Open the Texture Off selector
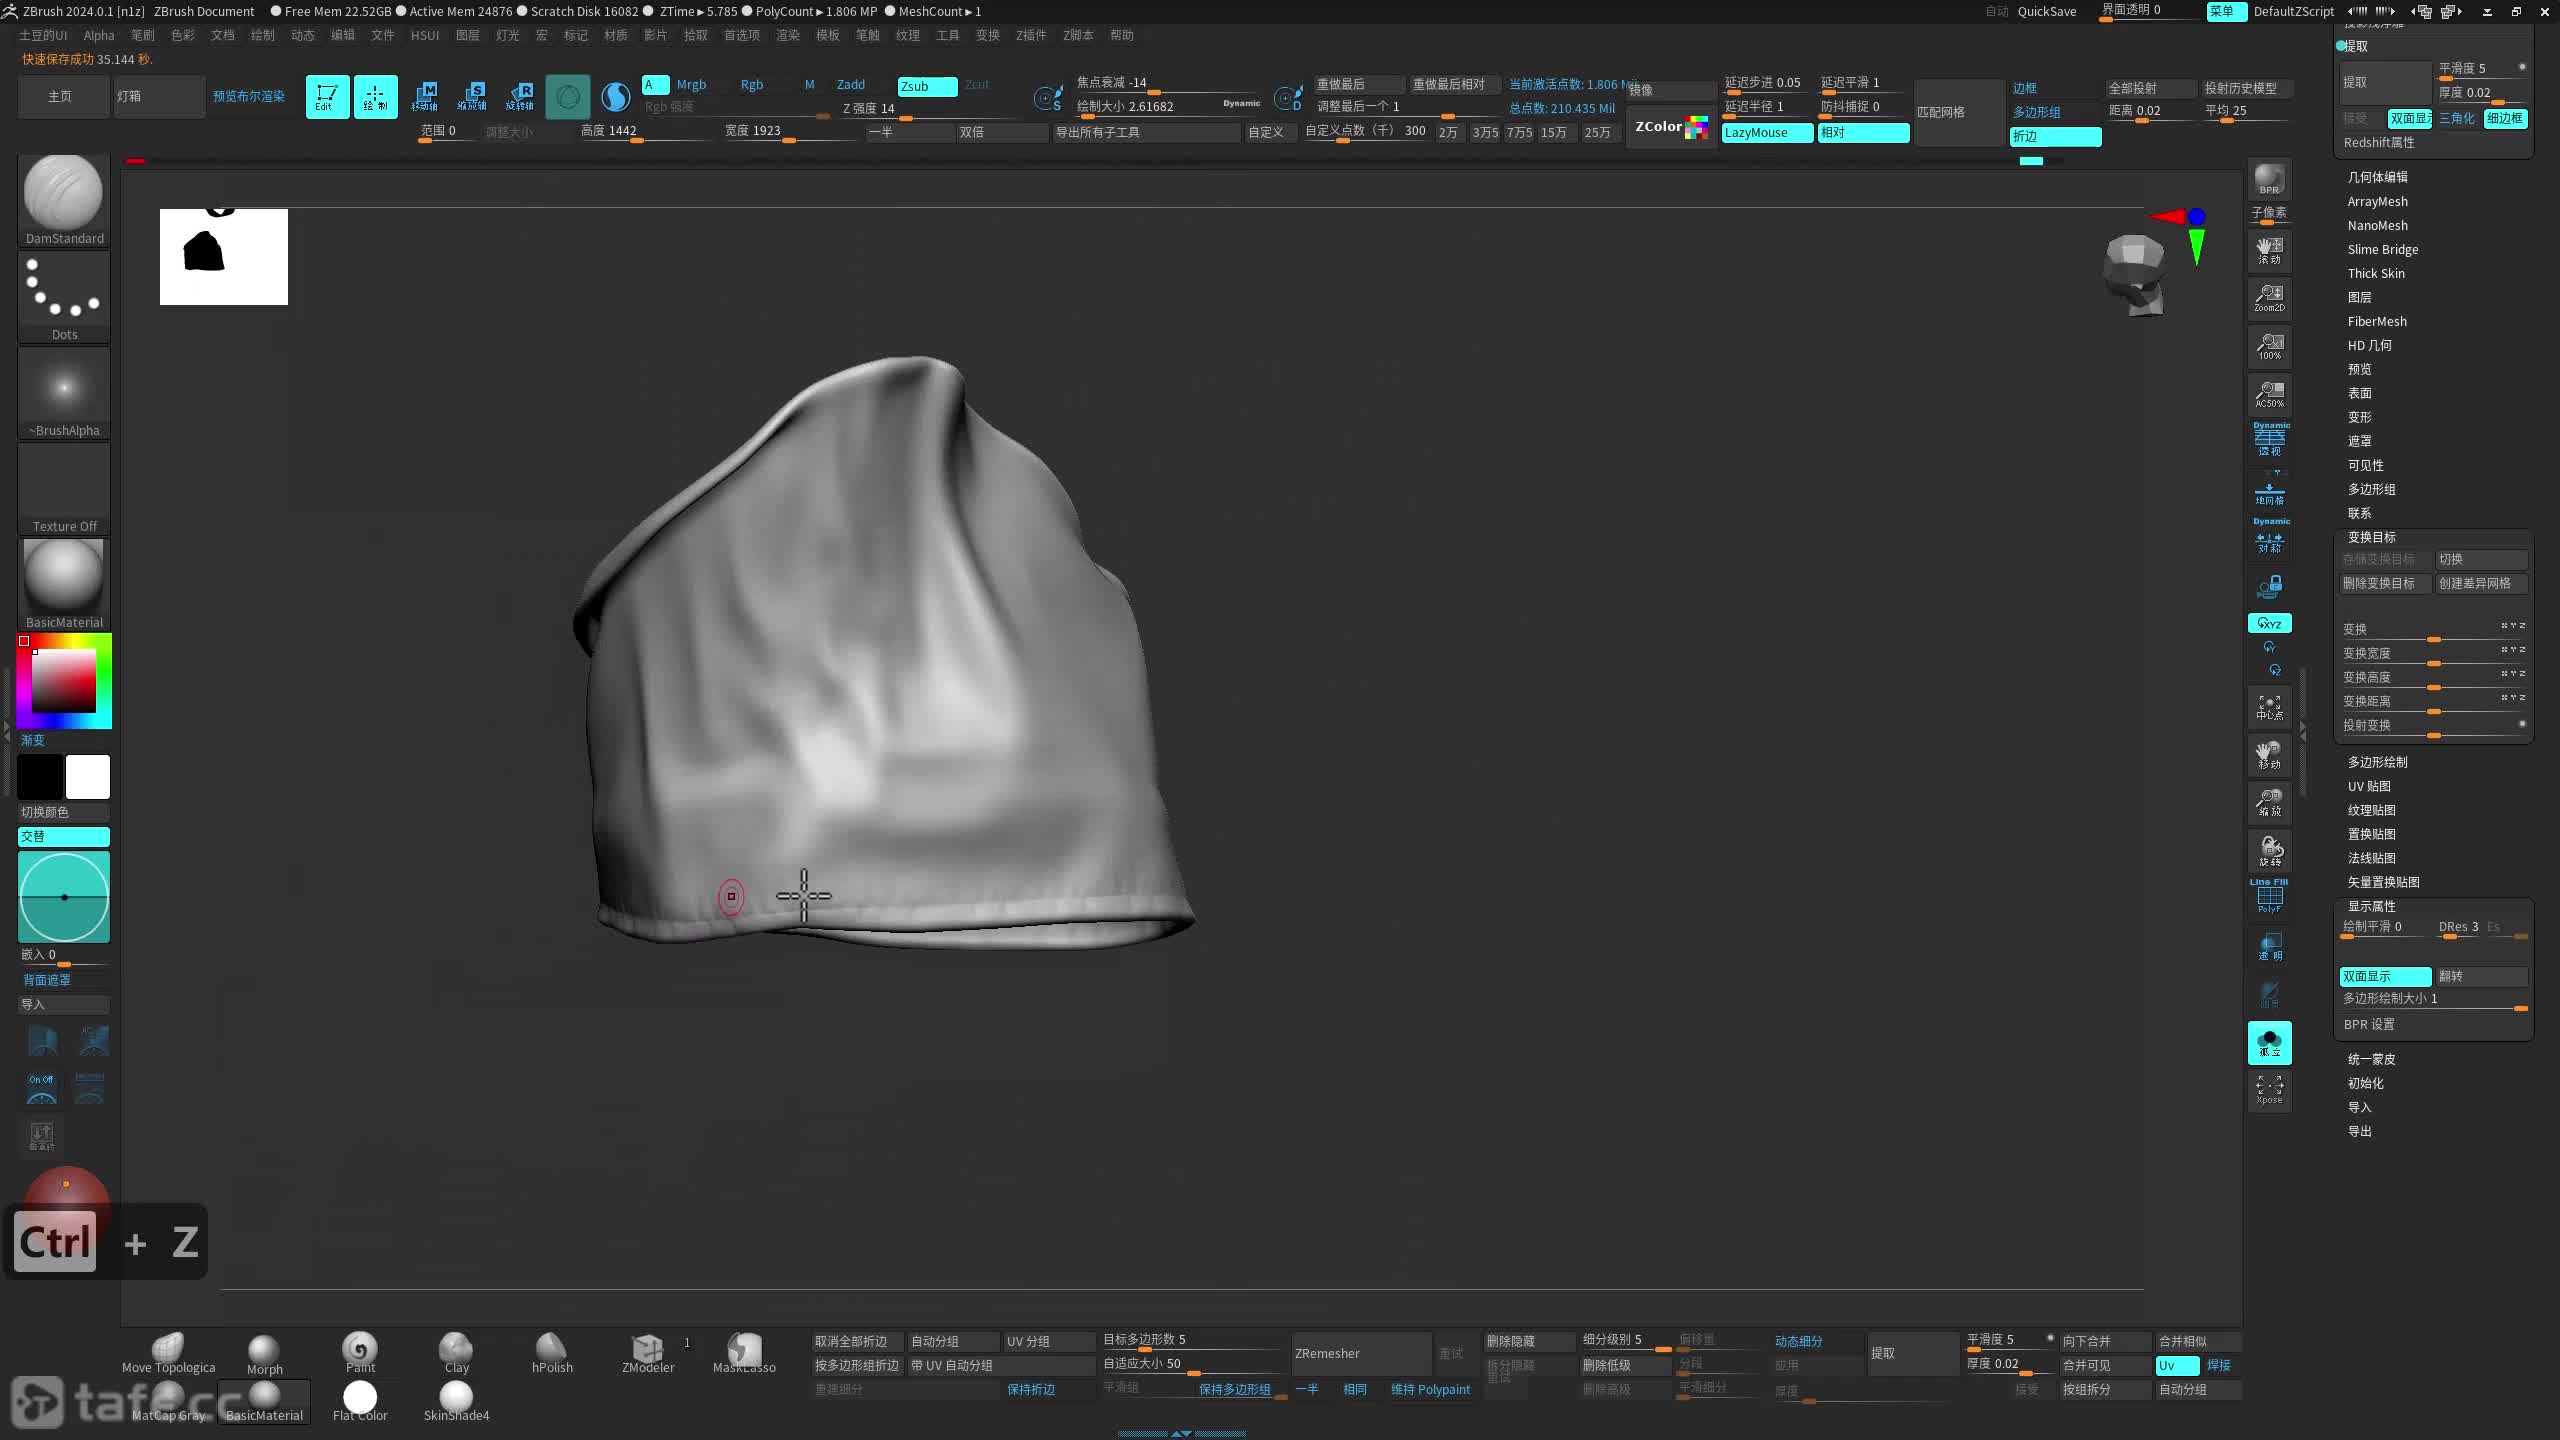This screenshot has height=1440, width=2560. click(64, 488)
